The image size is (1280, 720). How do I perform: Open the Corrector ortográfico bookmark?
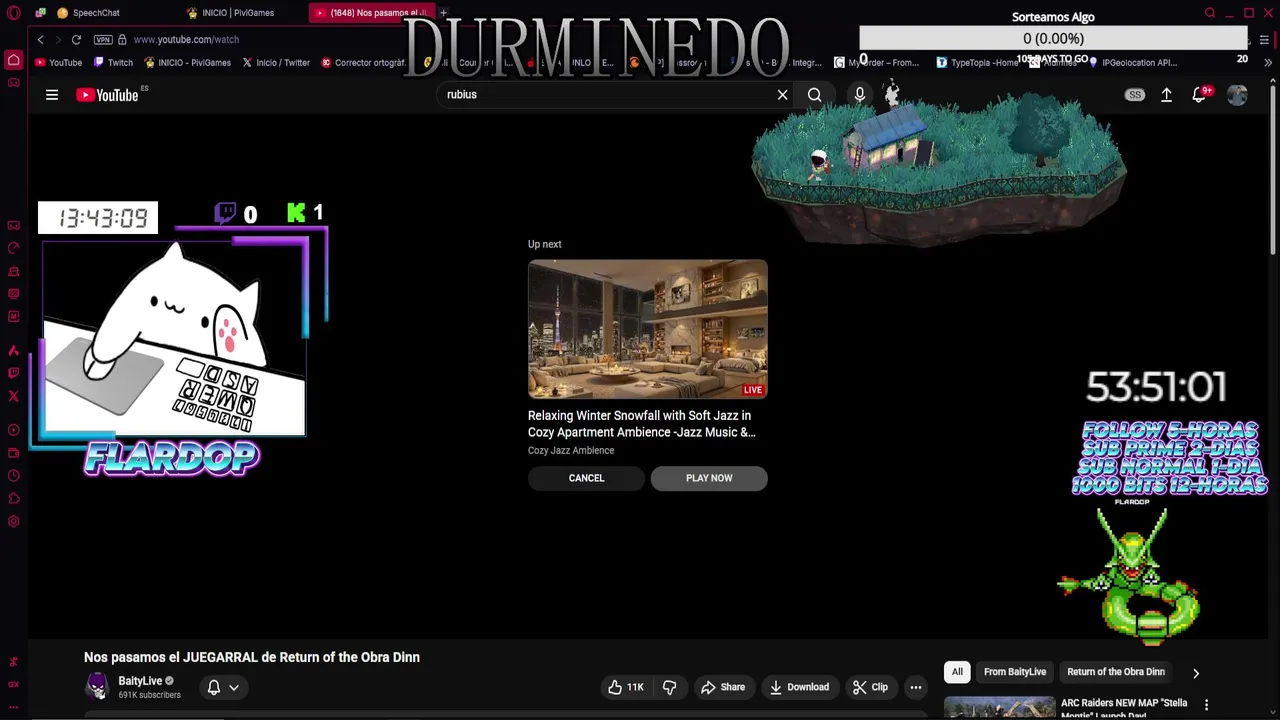pyautogui.click(x=363, y=62)
